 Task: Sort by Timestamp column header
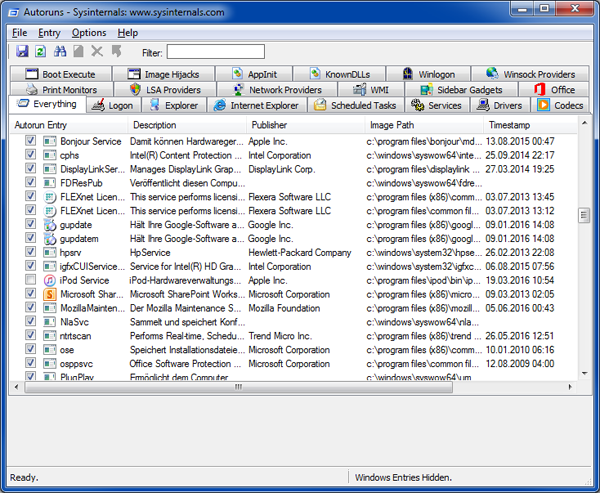pyautogui.click(x=530, y=125)
